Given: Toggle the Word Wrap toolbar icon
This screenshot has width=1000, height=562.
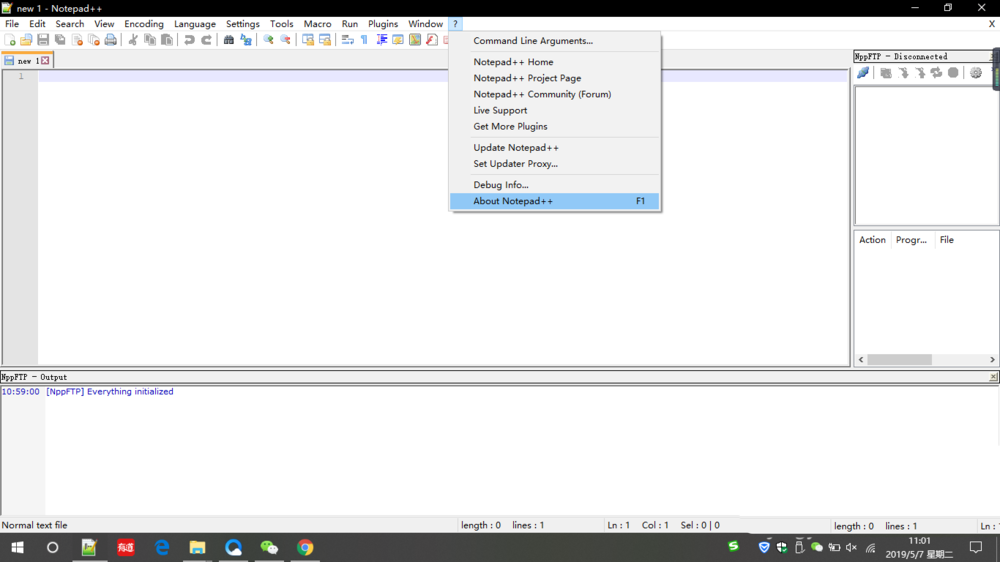Looking at the screenshot, I should click(348, 40).
